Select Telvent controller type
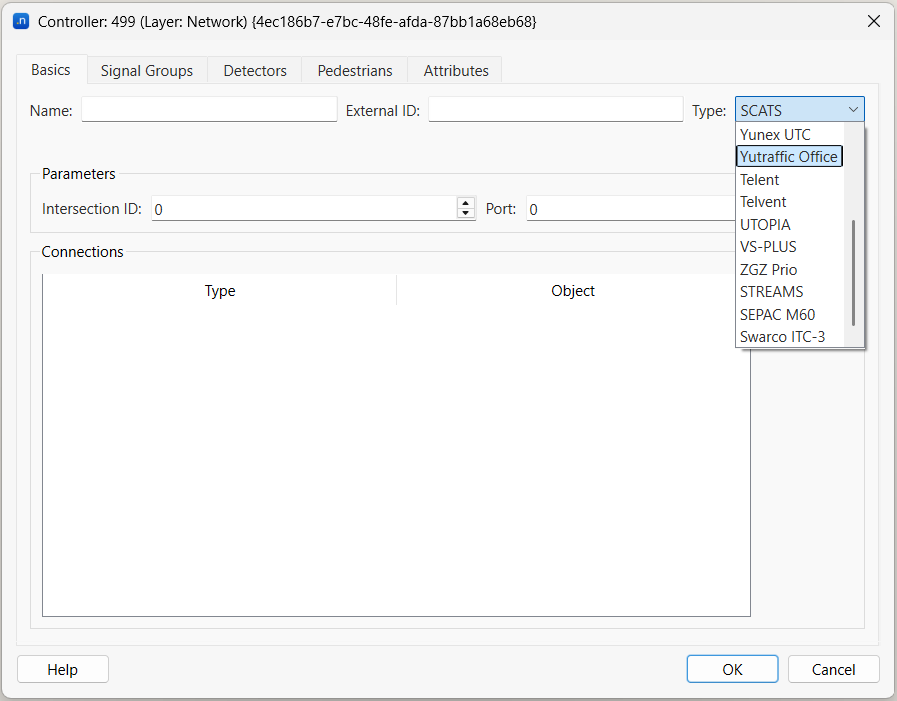Image resolution: width=897 pixels, height=701 pixels. [789, 202]
